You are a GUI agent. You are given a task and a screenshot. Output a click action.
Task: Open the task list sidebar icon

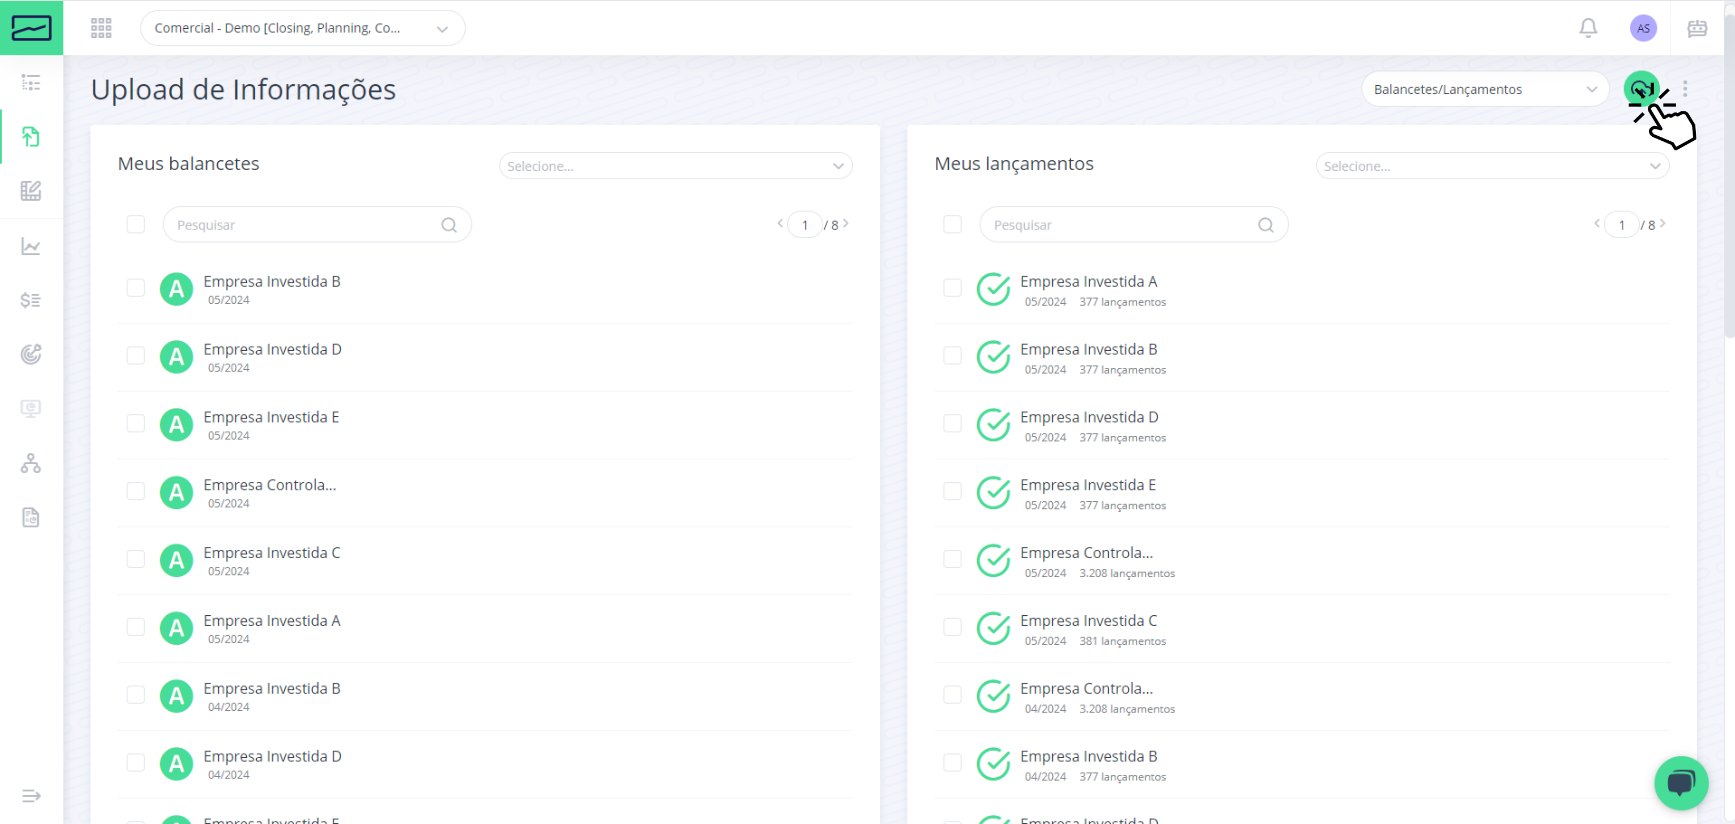click(31, 82)
